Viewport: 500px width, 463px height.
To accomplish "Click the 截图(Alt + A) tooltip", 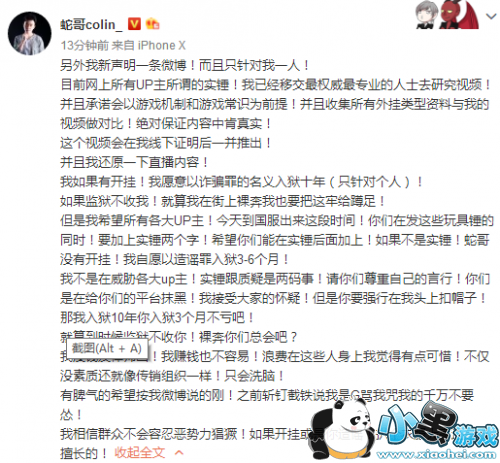I will click(x=107, y=349).
